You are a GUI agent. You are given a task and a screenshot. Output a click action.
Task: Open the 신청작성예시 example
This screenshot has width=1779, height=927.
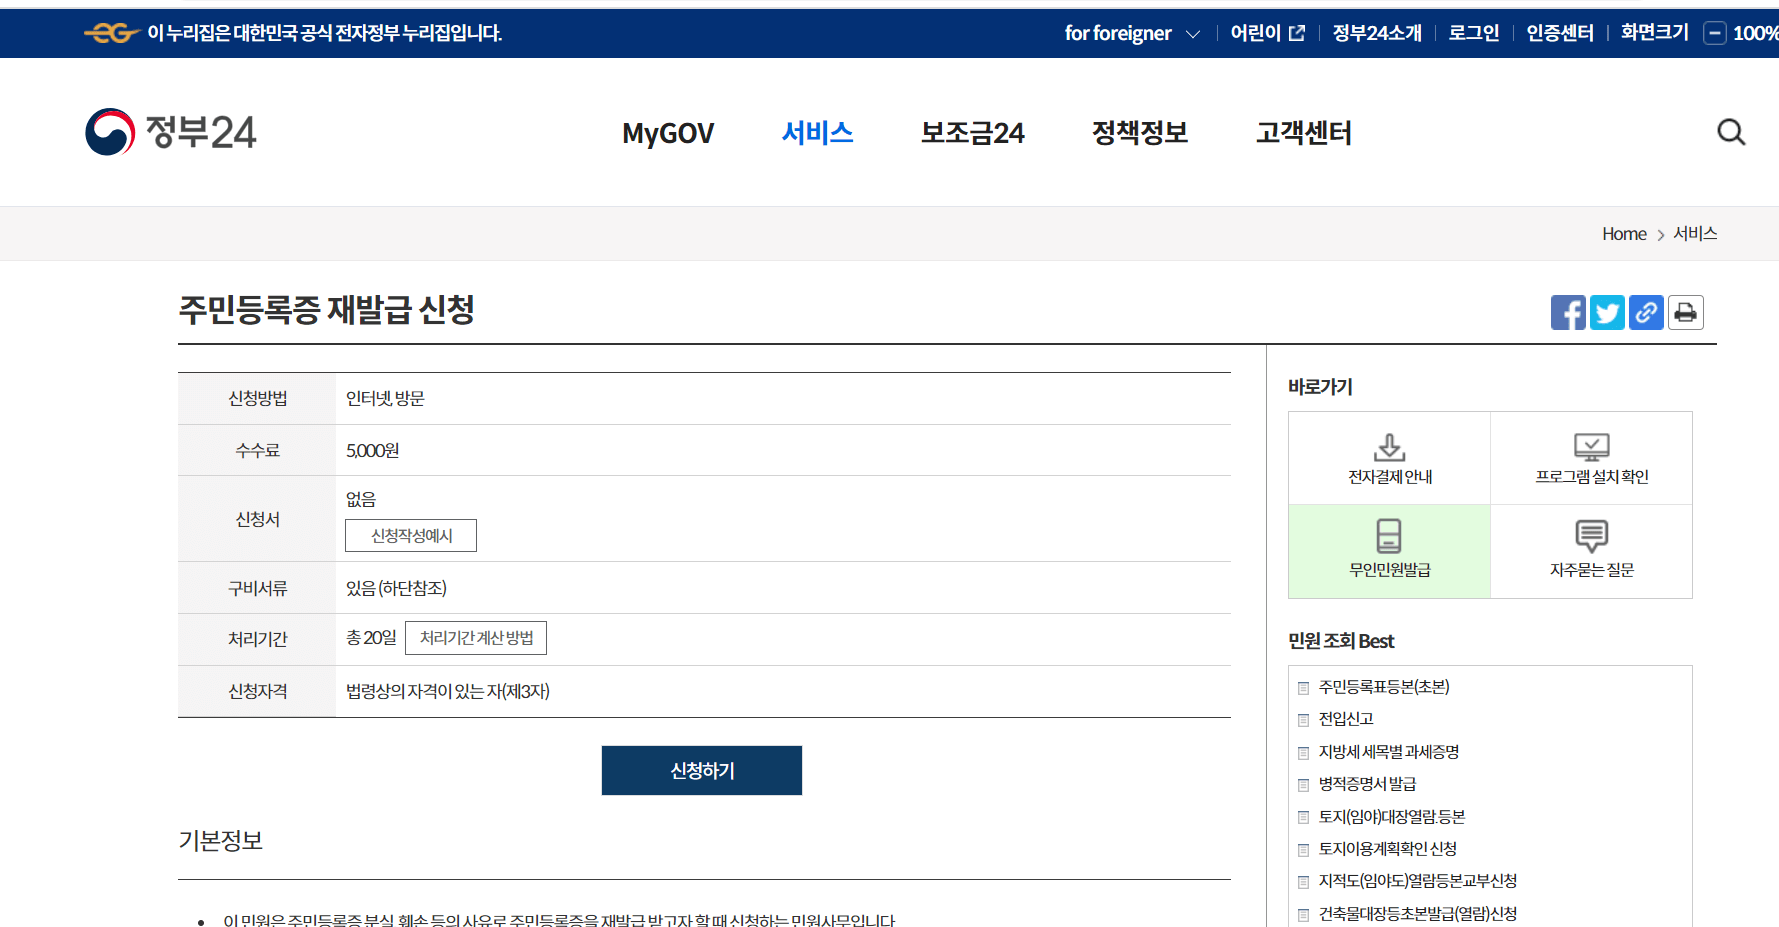410,535
